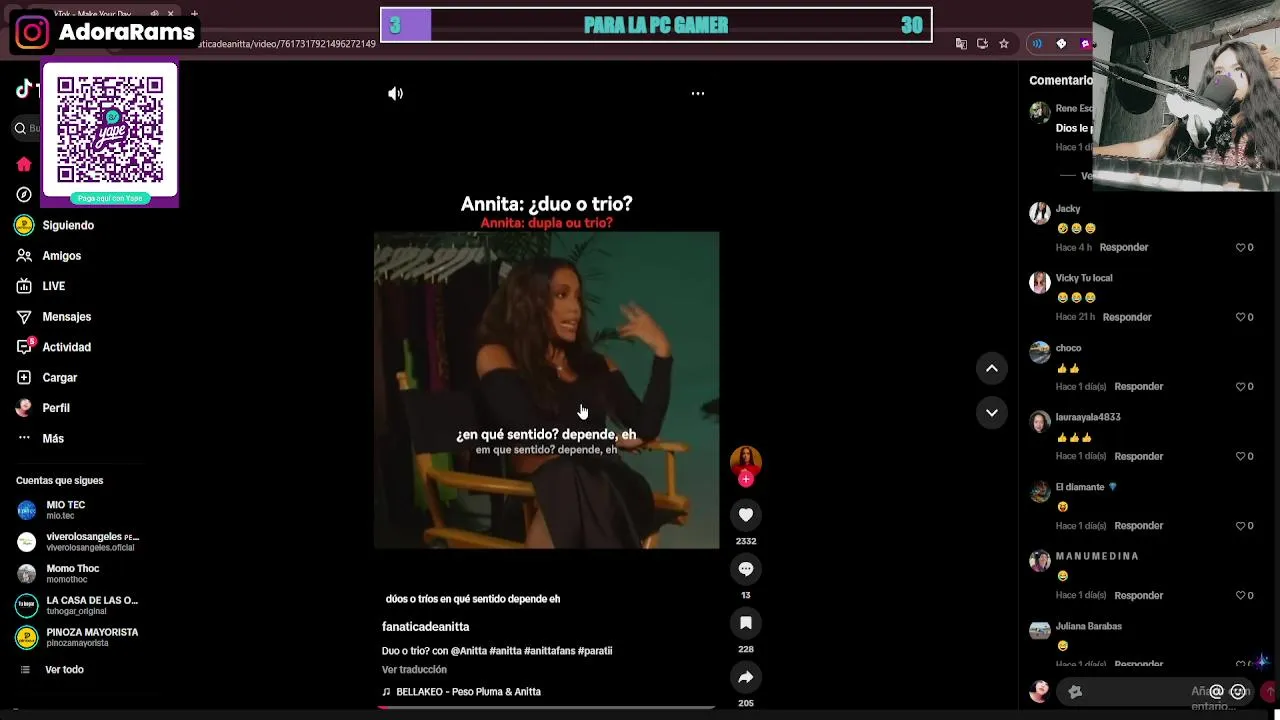1280x720 pixels.
Task: Open the Amigos section
Action: pyautogui.click(x=62, y=256)
